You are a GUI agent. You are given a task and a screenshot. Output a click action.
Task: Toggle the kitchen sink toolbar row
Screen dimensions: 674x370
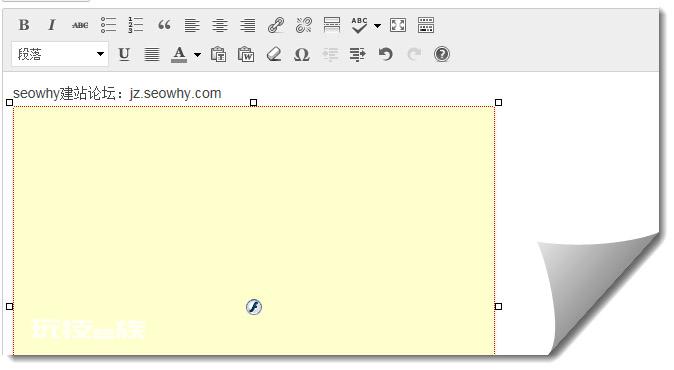[x=426, y=25]
